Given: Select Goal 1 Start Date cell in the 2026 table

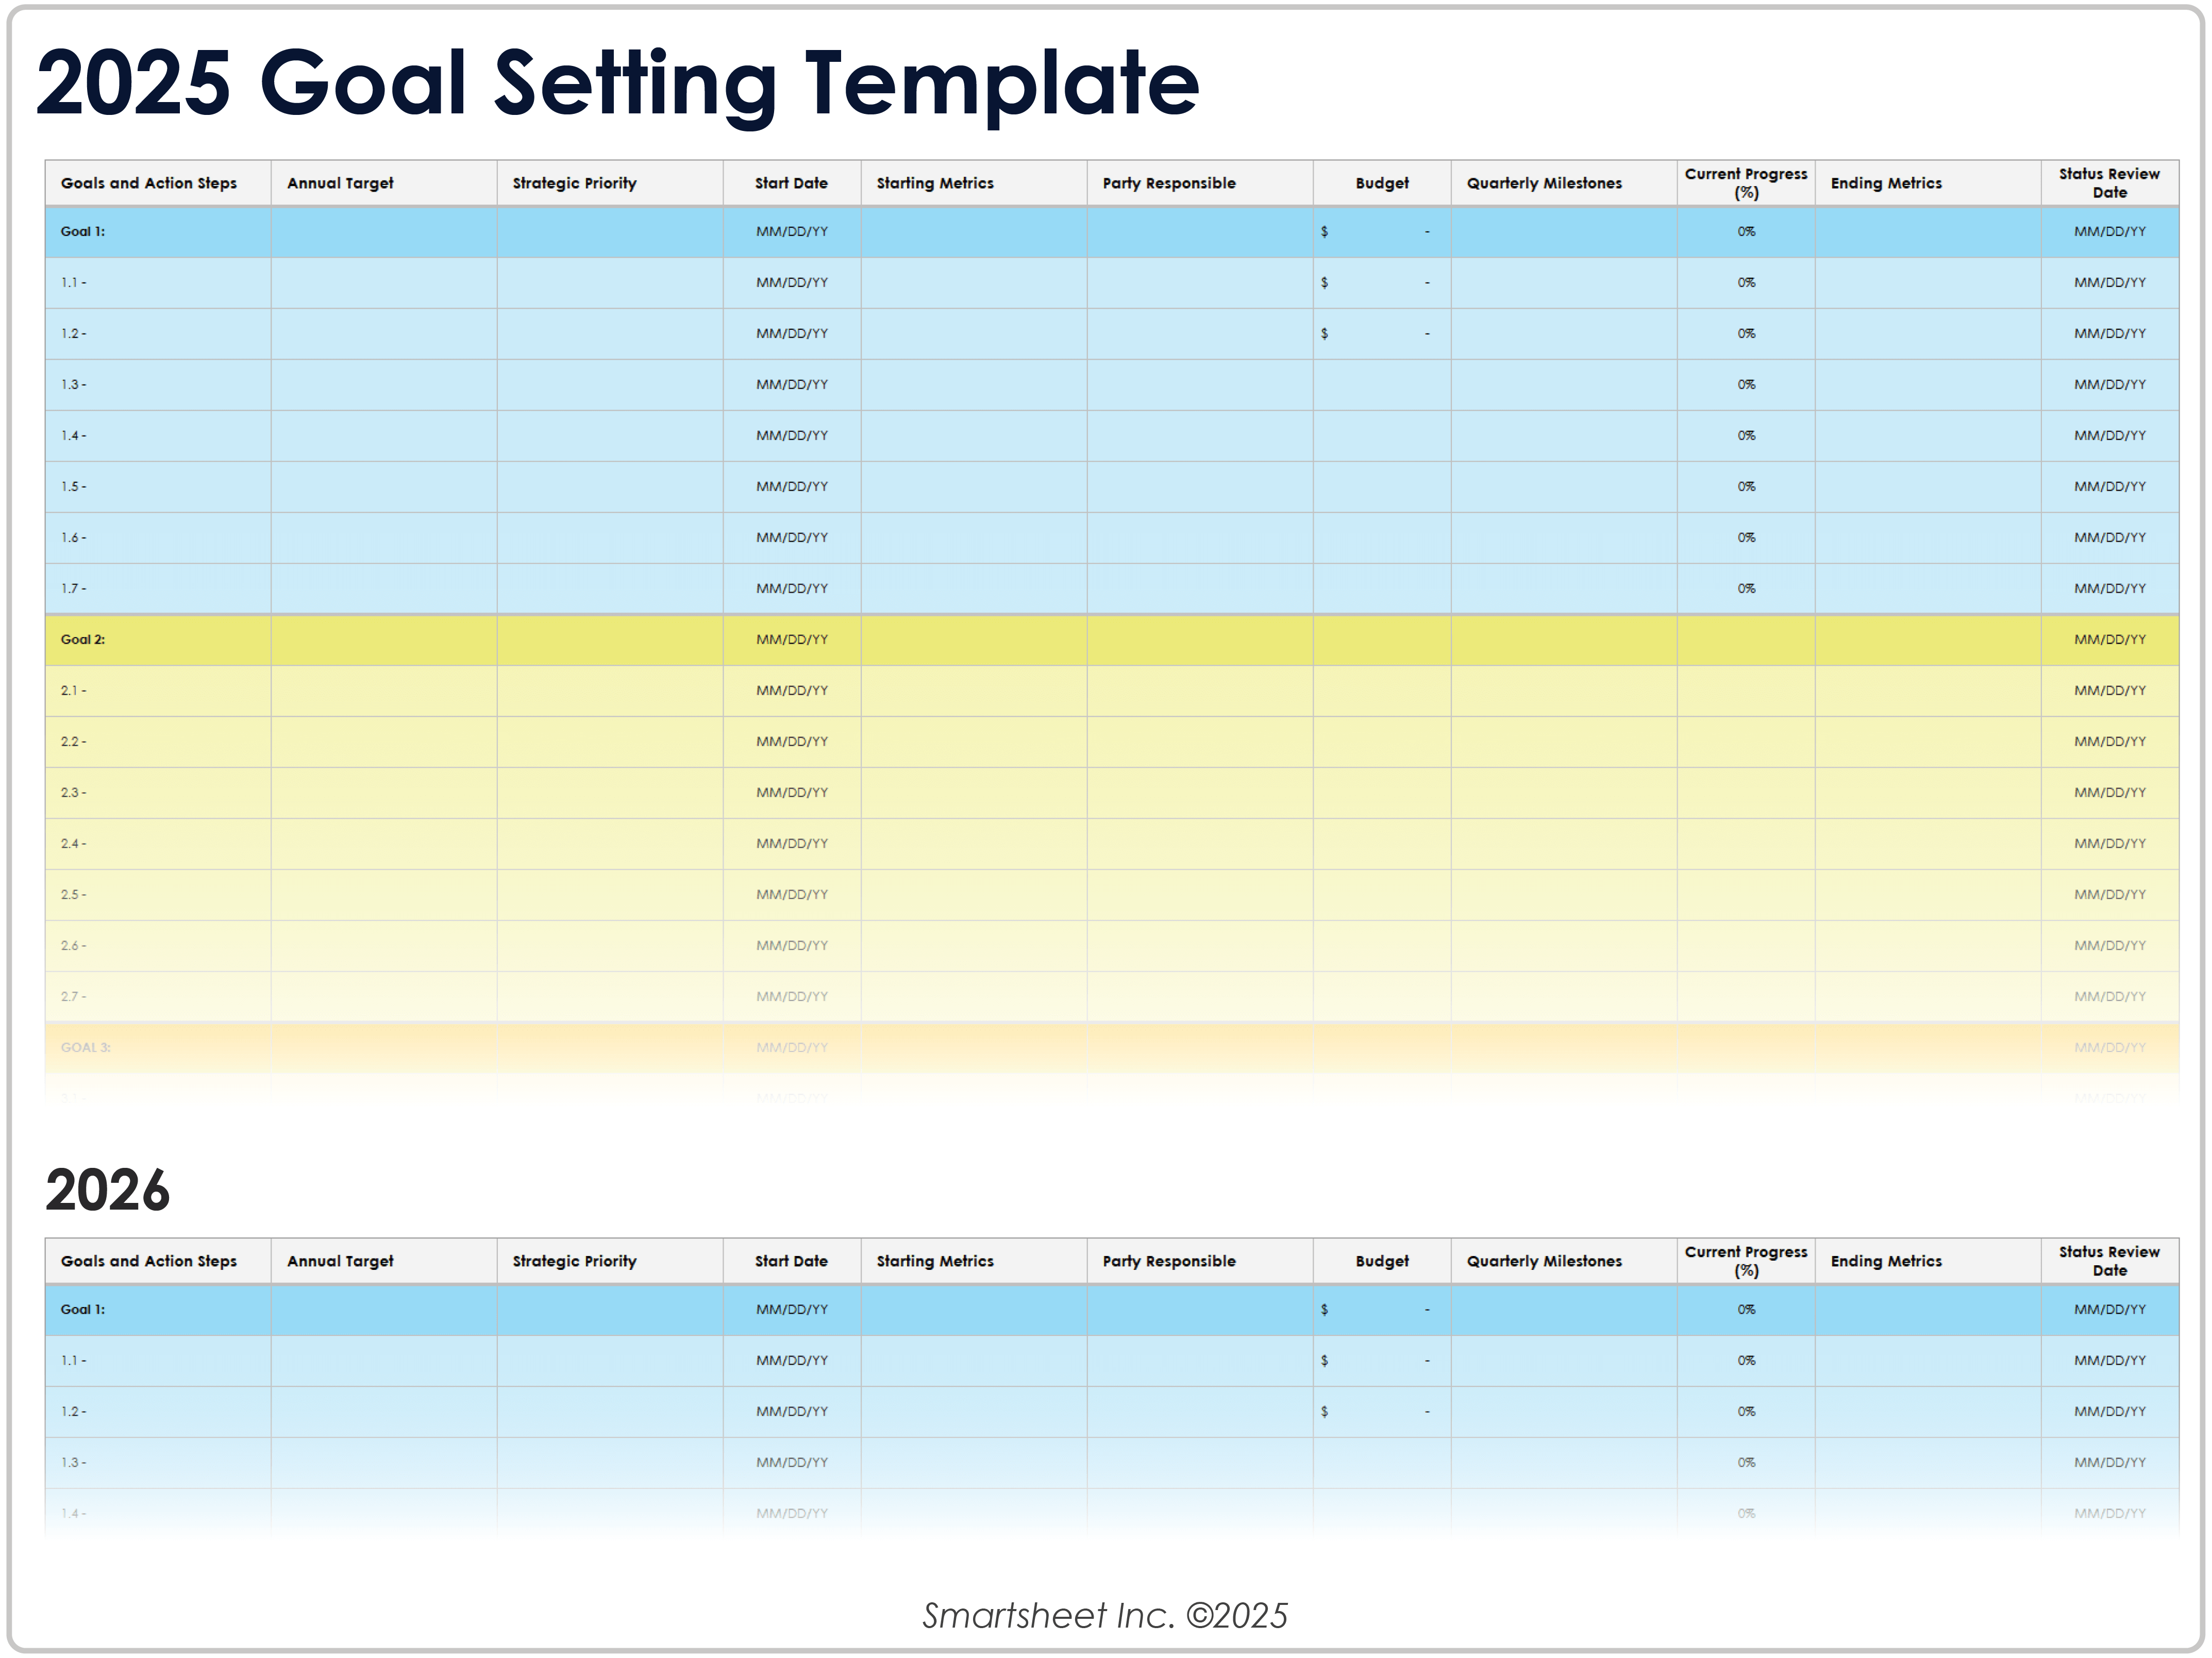Looking at the screenshot, I should (x=791, y=1310).
